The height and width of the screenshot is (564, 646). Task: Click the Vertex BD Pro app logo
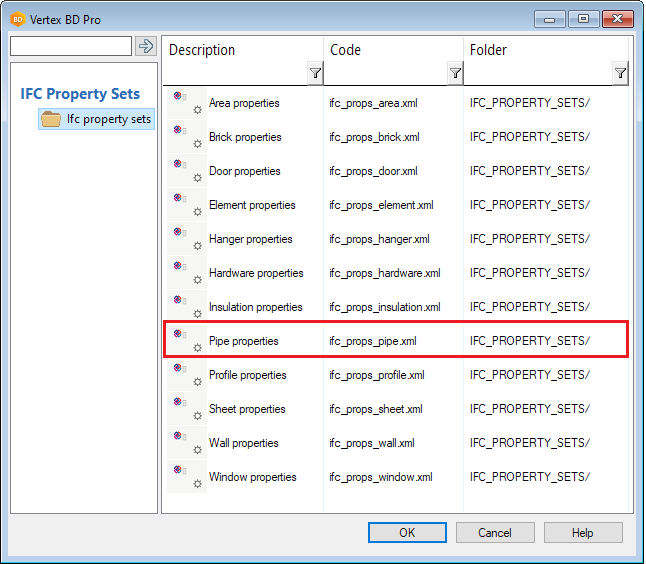18,19
